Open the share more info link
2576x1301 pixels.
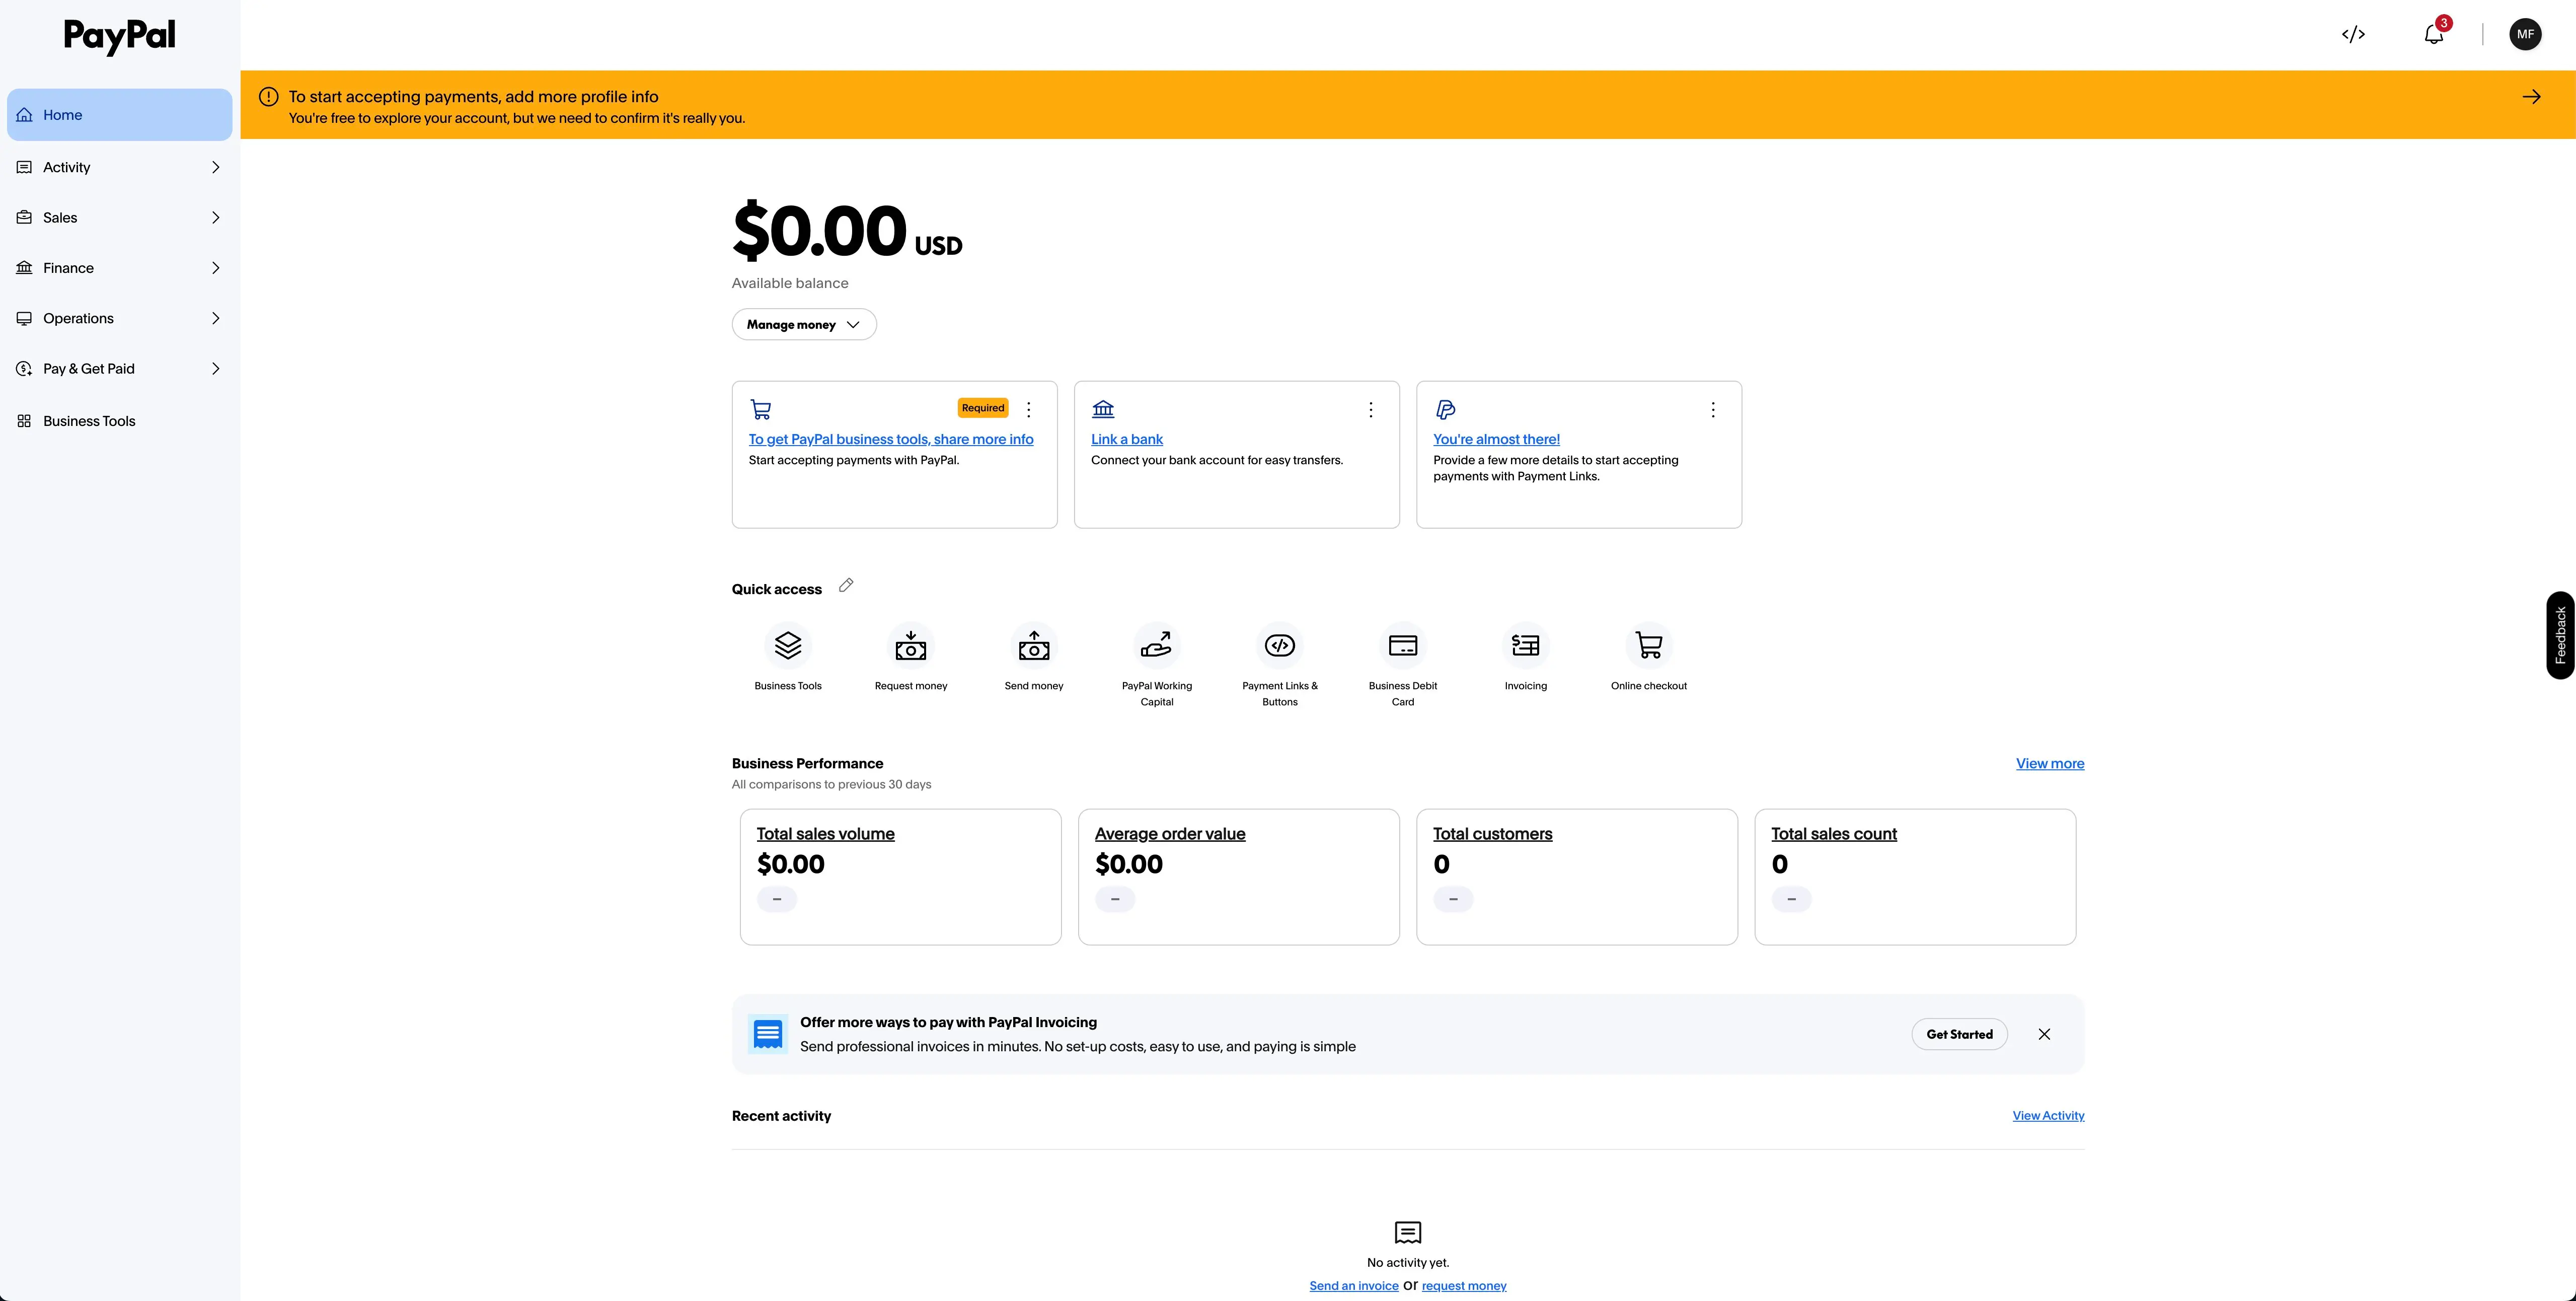click(891, 439)
